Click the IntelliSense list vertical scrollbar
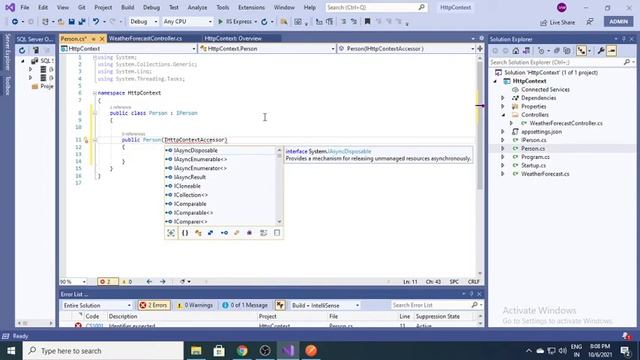This screenshot has width=640, height=360. click(x=279, y=186)
